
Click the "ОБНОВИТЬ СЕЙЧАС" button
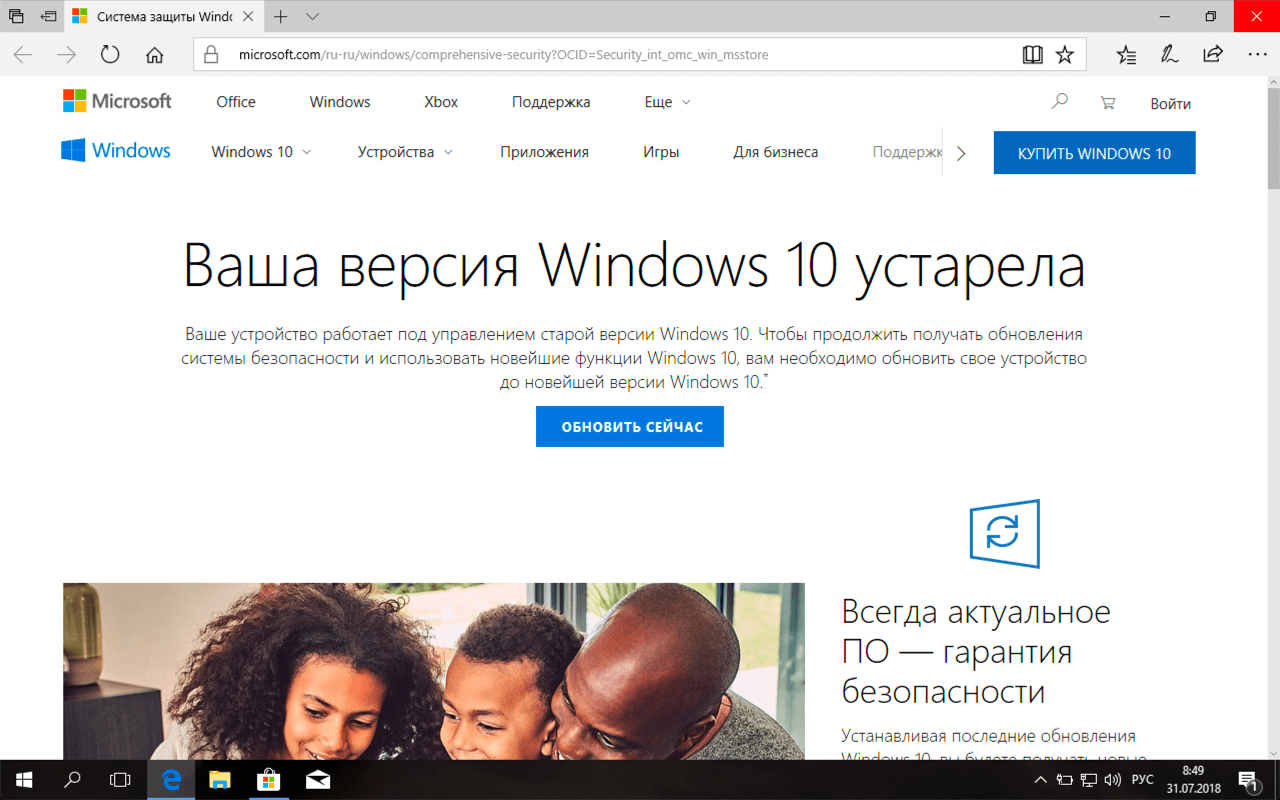coord(629,426)
